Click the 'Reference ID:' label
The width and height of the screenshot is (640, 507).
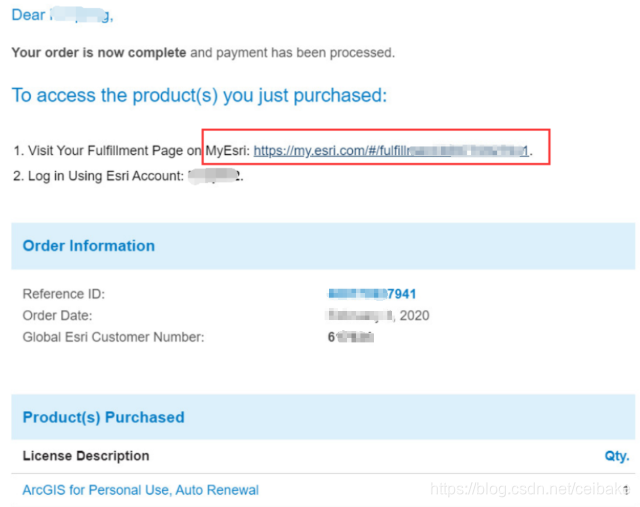pyautogui.click(x=64, y=294)
